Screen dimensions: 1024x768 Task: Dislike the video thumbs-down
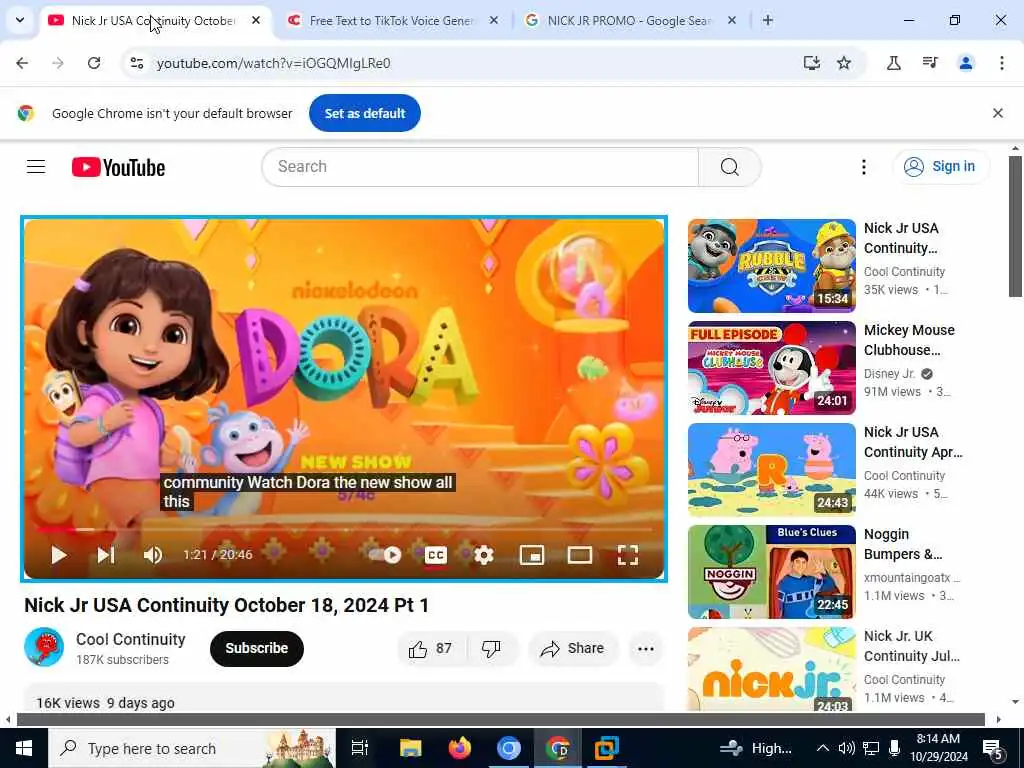coord(491,648)
